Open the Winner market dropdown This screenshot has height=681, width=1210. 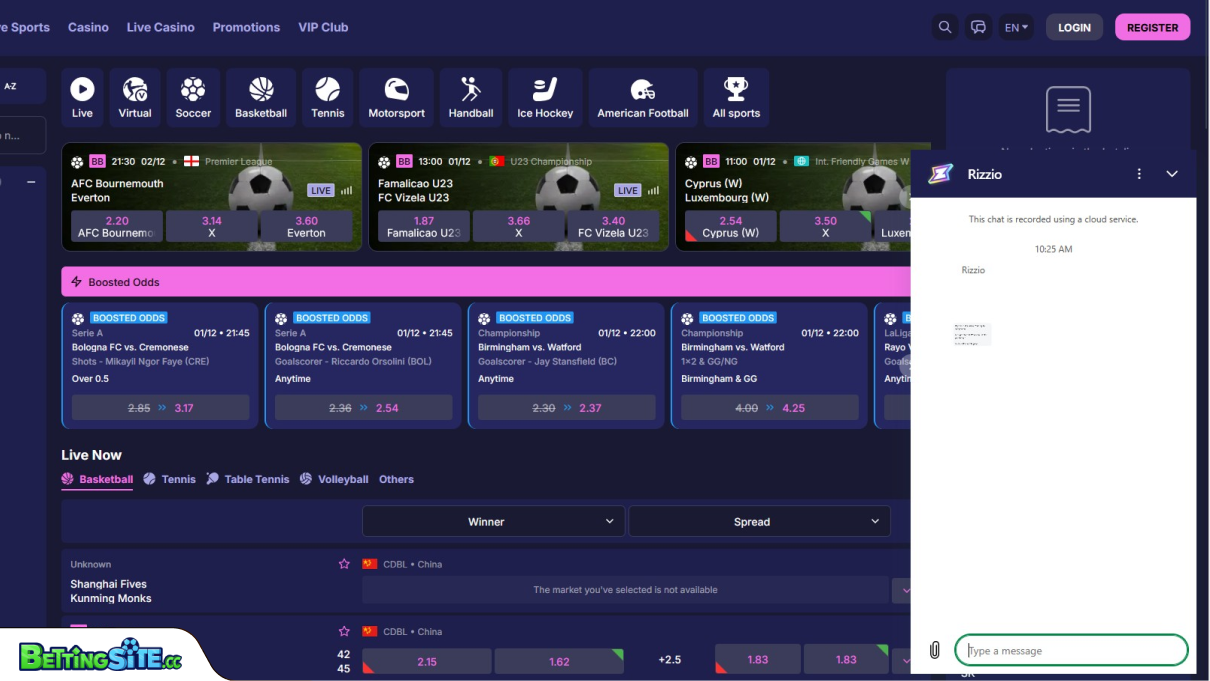pyautogui.click(x=493, y=521)
